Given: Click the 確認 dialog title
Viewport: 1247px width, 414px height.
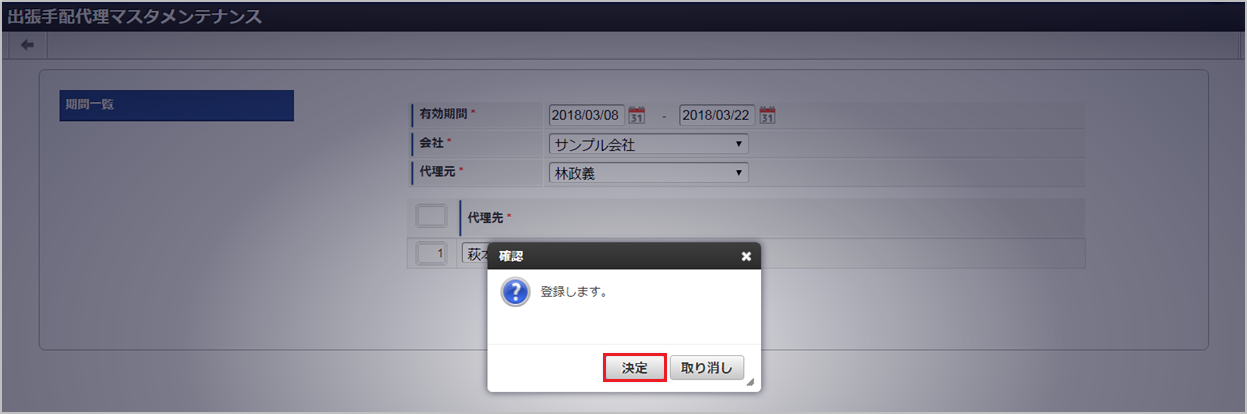Looking at the screenshot, I should coord(510,256).
